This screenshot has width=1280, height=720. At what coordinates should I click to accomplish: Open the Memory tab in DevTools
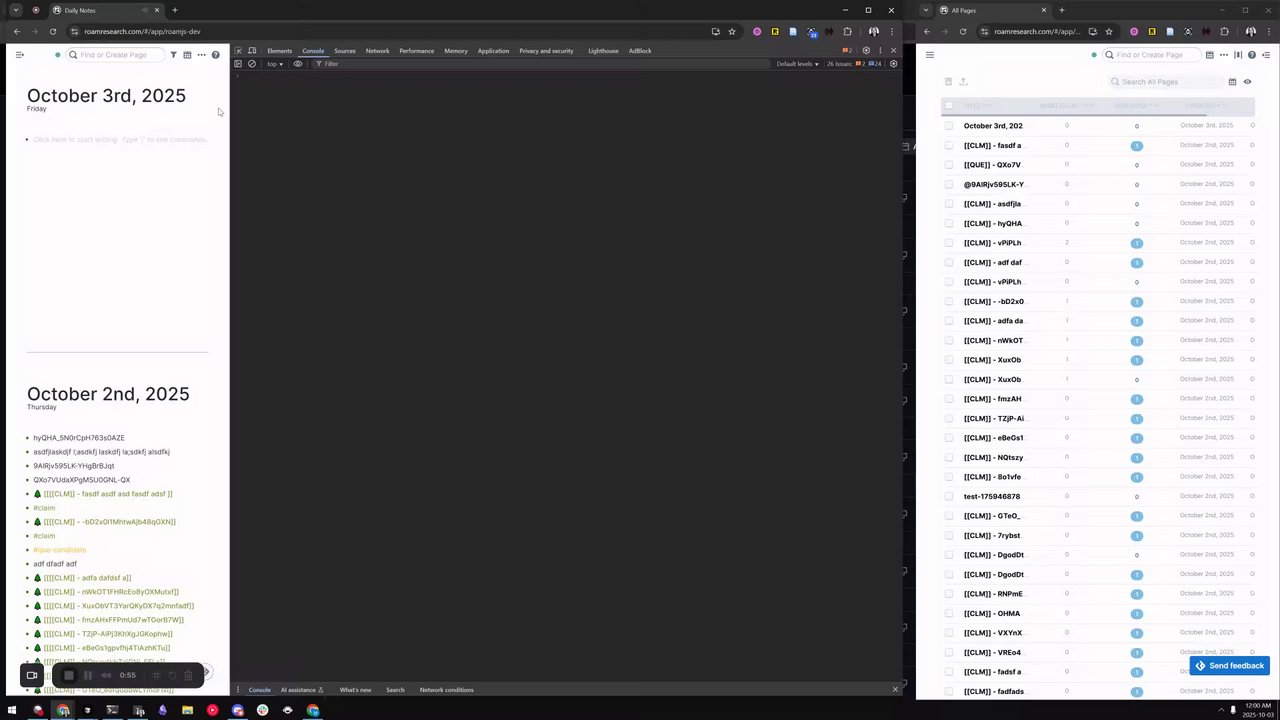456,51
